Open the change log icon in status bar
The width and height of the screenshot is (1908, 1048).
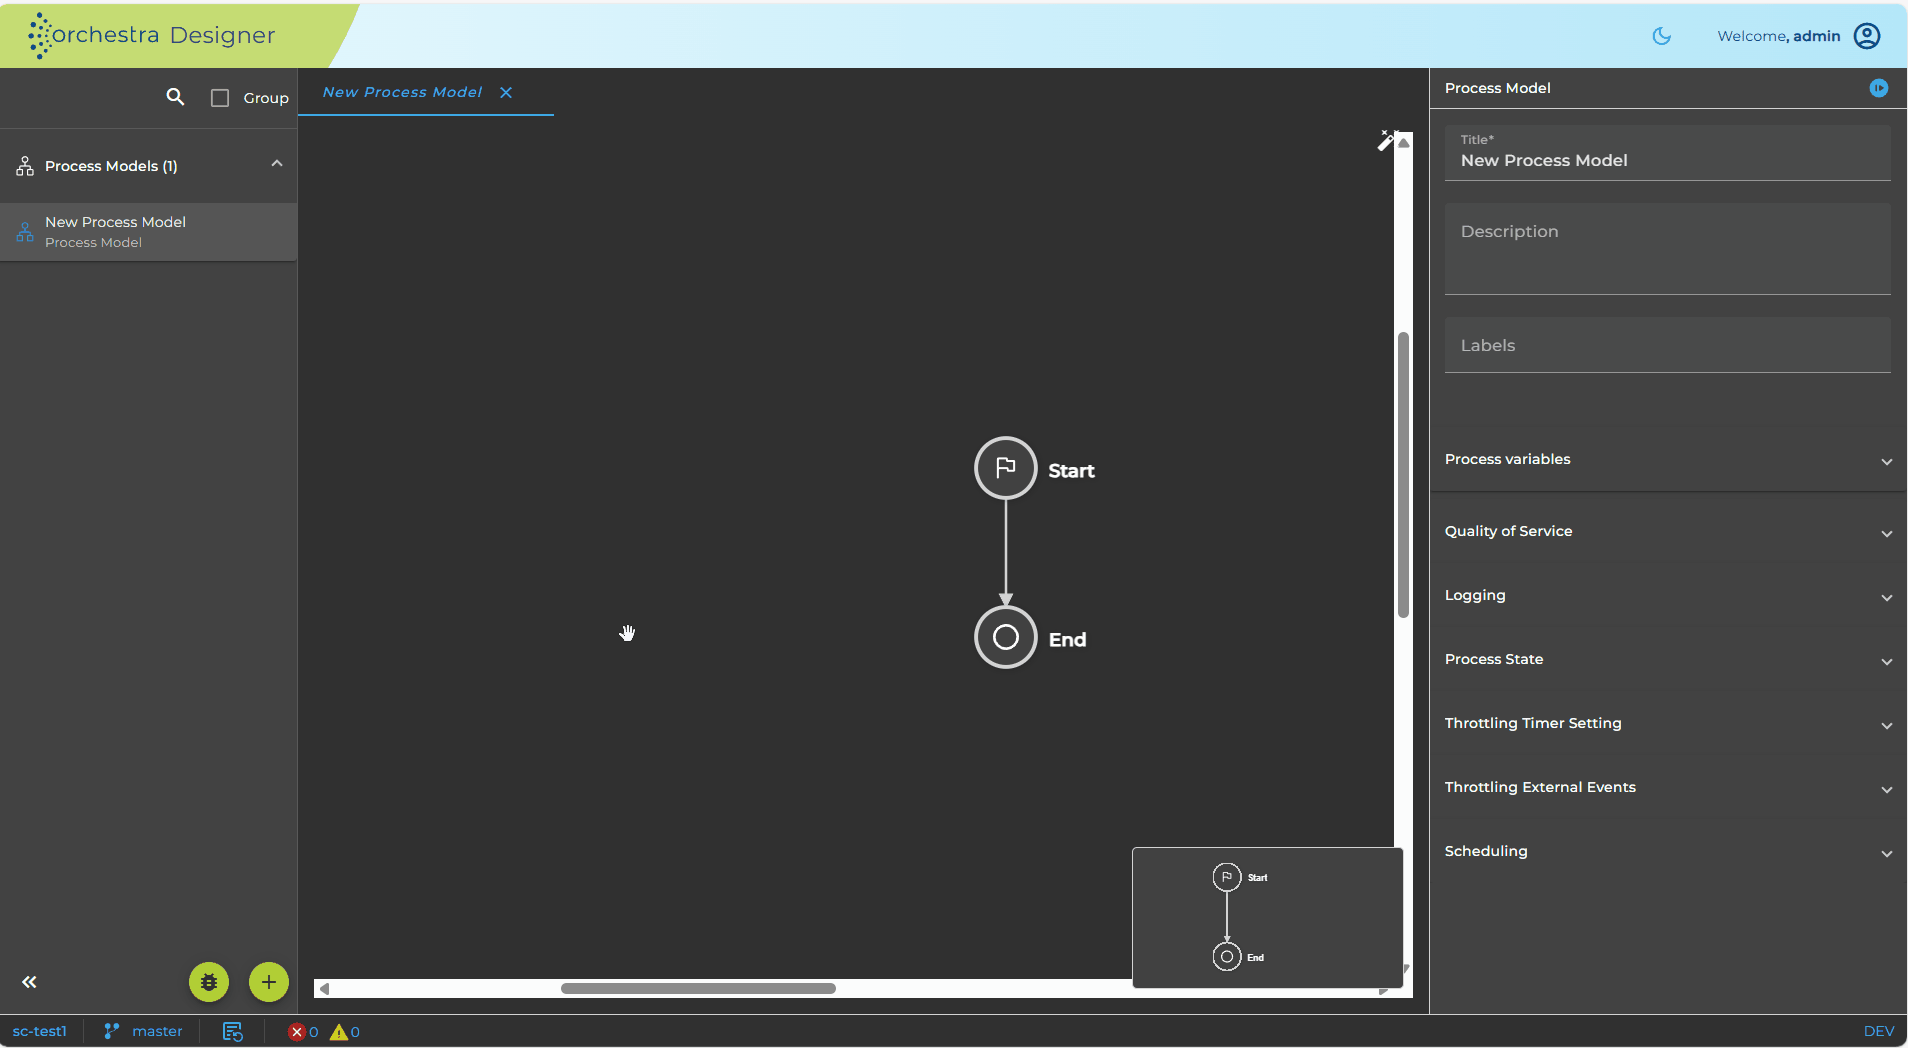point(233,1032)
